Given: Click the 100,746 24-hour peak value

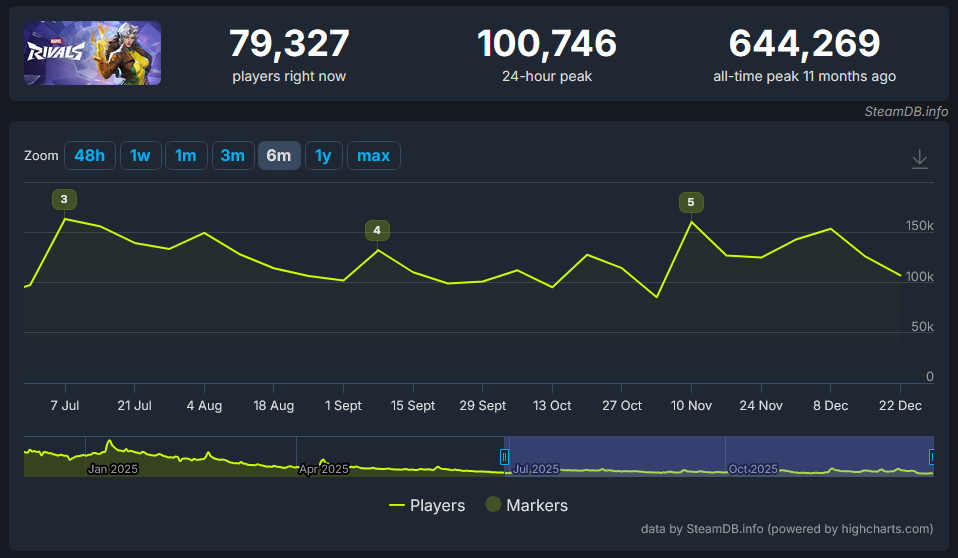Looking at the screenshot, I should (547, 44).
